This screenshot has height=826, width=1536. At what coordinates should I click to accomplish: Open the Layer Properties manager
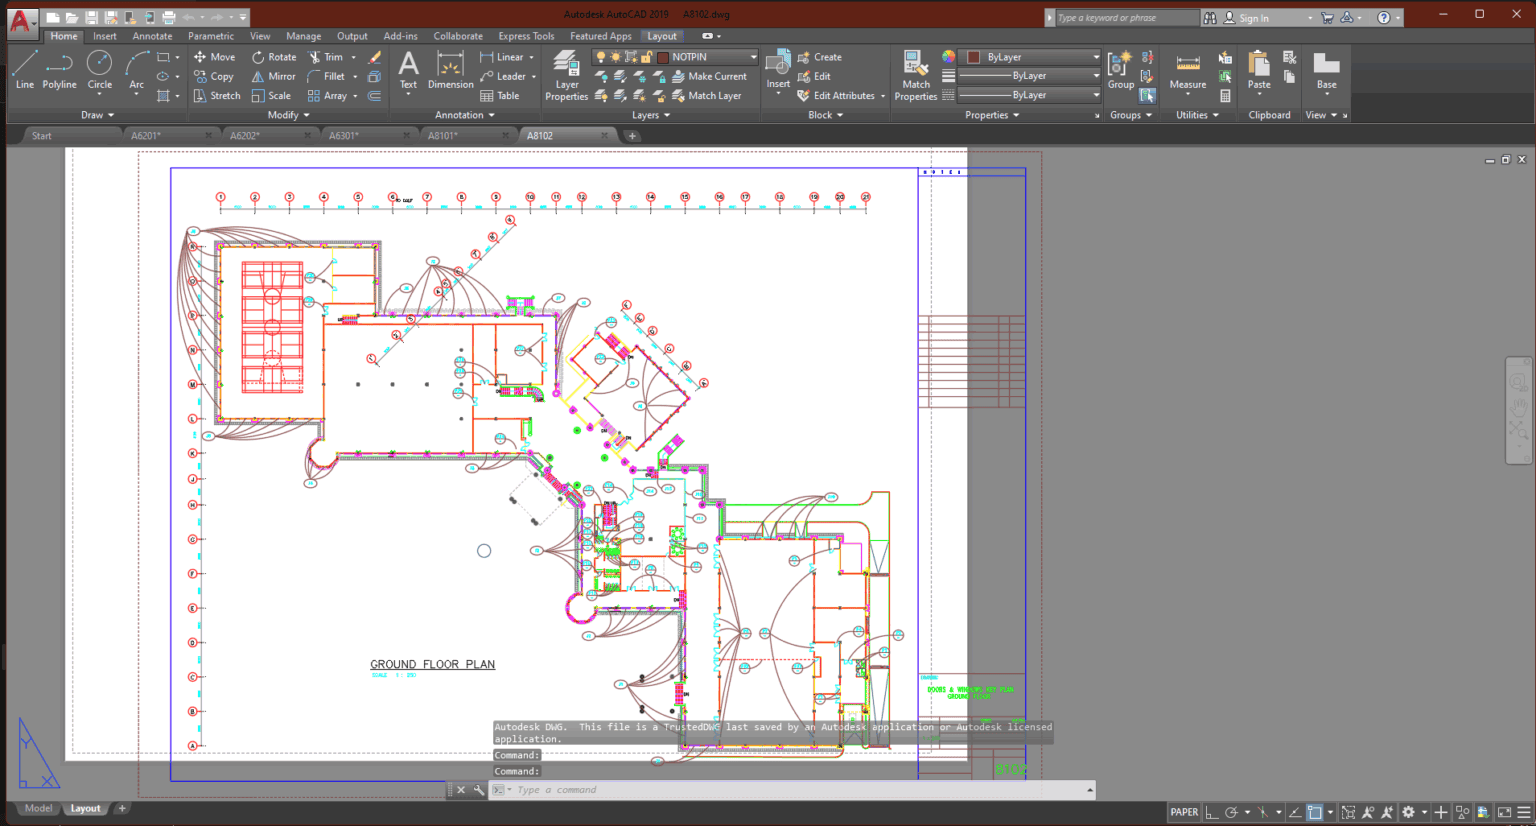coord(566,71)
